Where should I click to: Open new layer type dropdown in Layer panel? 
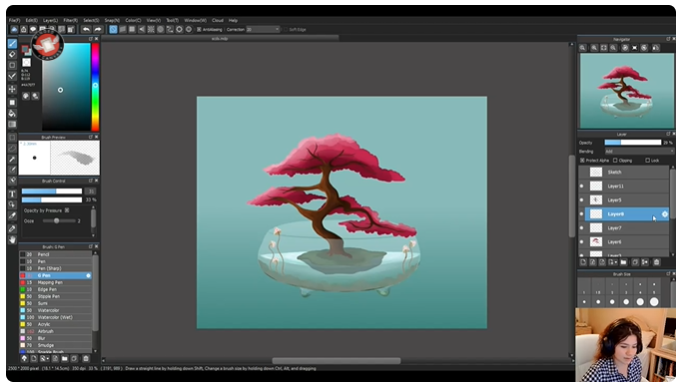tap(615, 262)
